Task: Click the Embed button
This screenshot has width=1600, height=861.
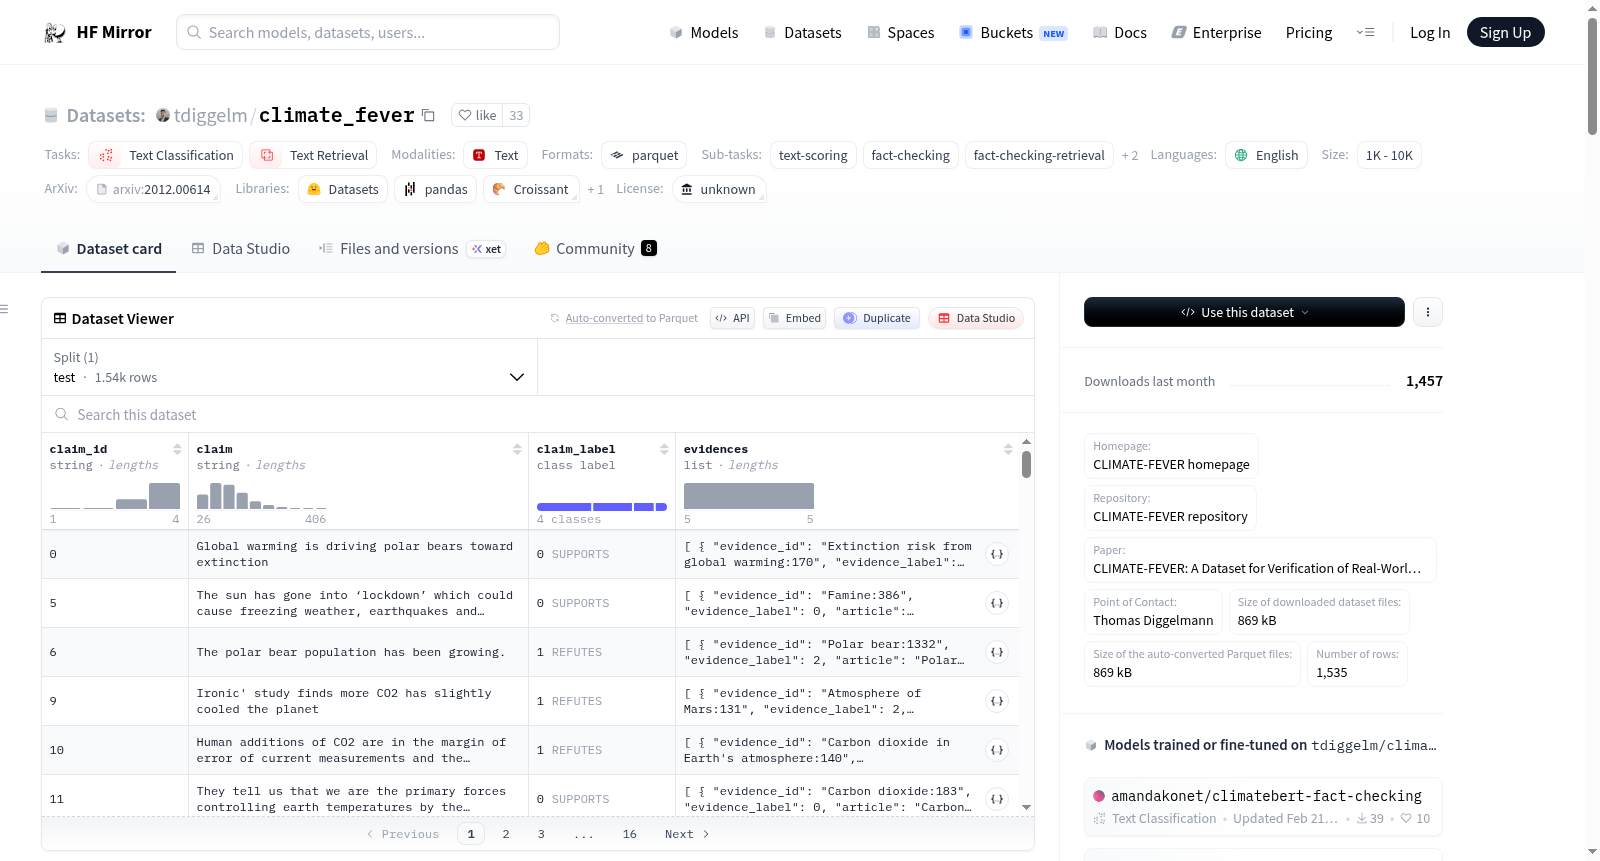Action: (794, 318)
